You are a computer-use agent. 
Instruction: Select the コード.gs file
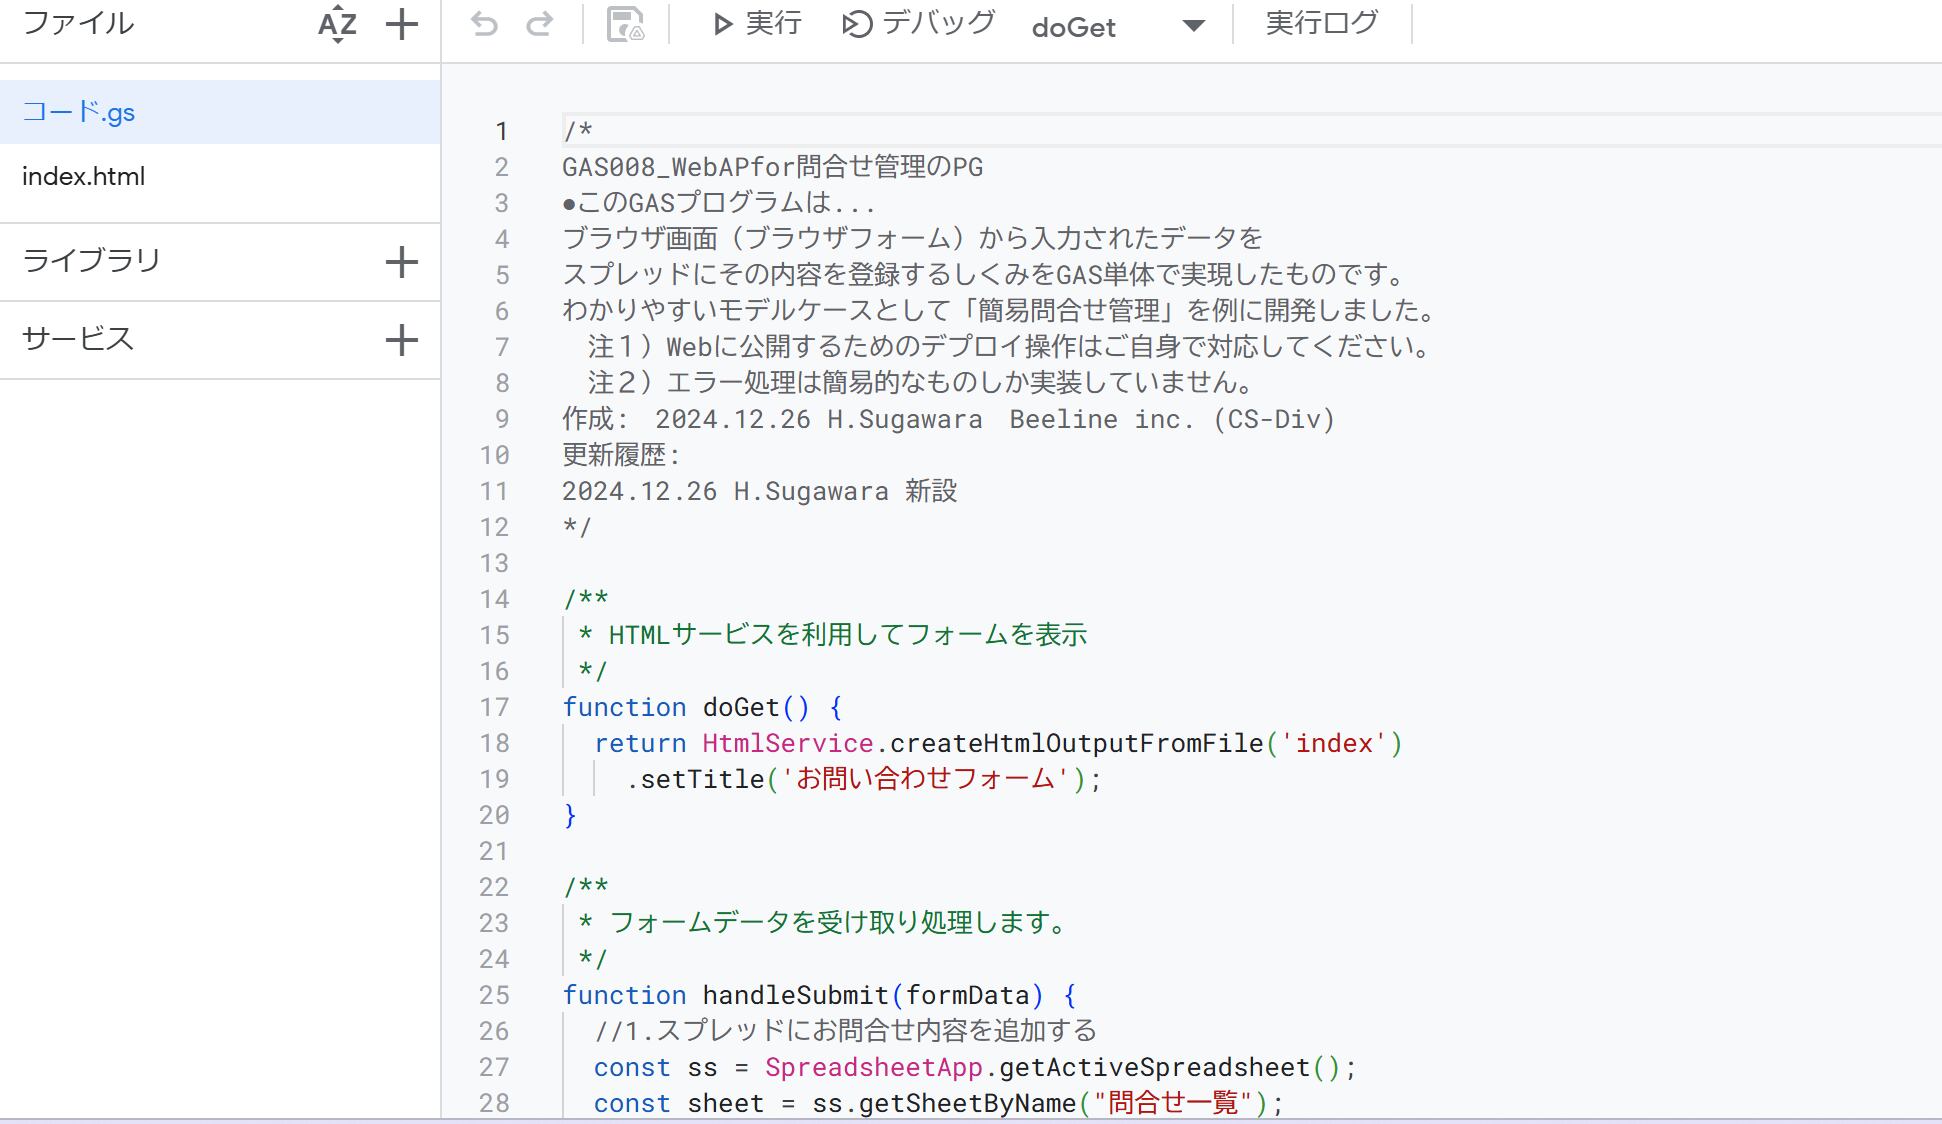pyautogui.click(x=79, y=112)
